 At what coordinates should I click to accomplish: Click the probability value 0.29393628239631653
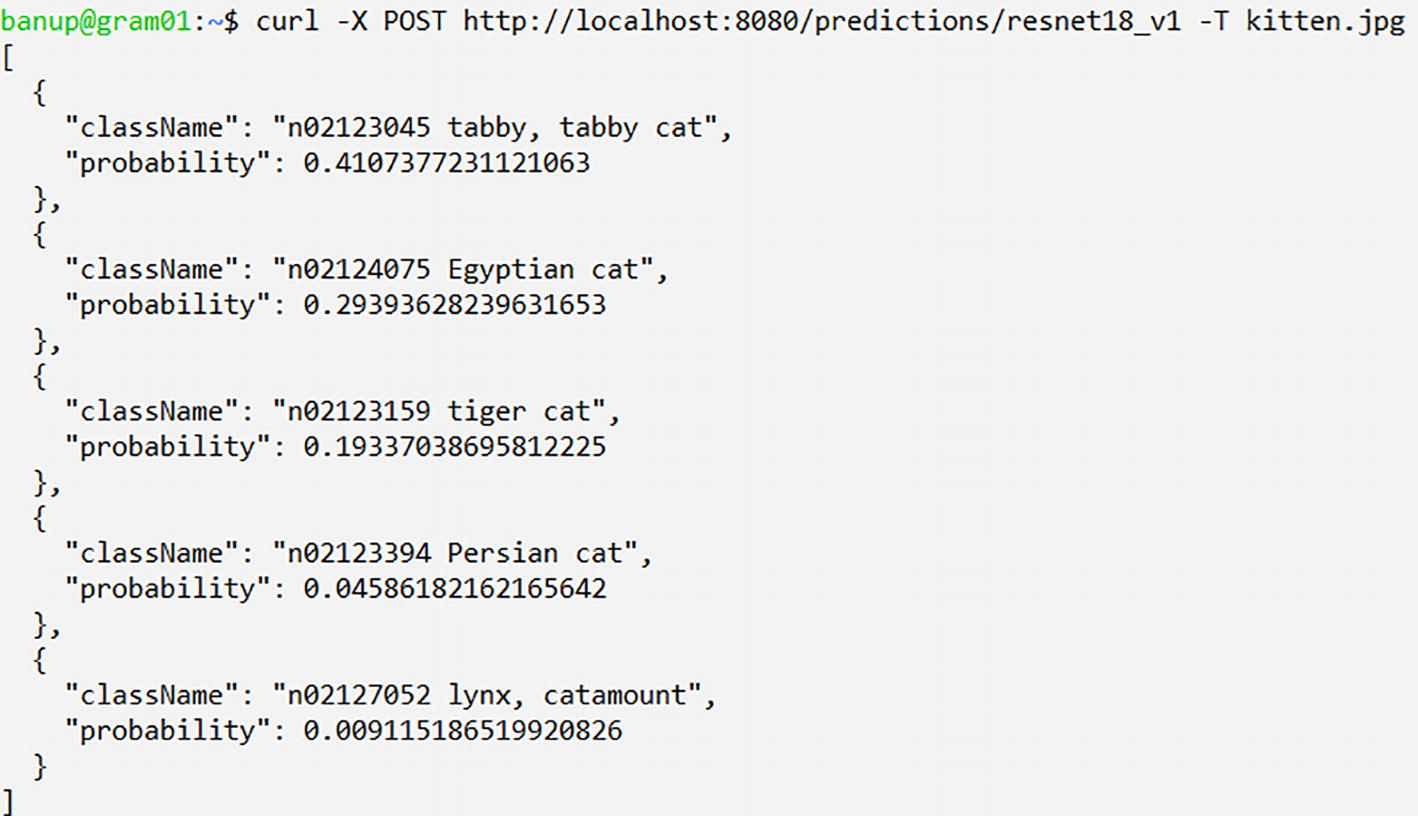click(x=454, y=305)
